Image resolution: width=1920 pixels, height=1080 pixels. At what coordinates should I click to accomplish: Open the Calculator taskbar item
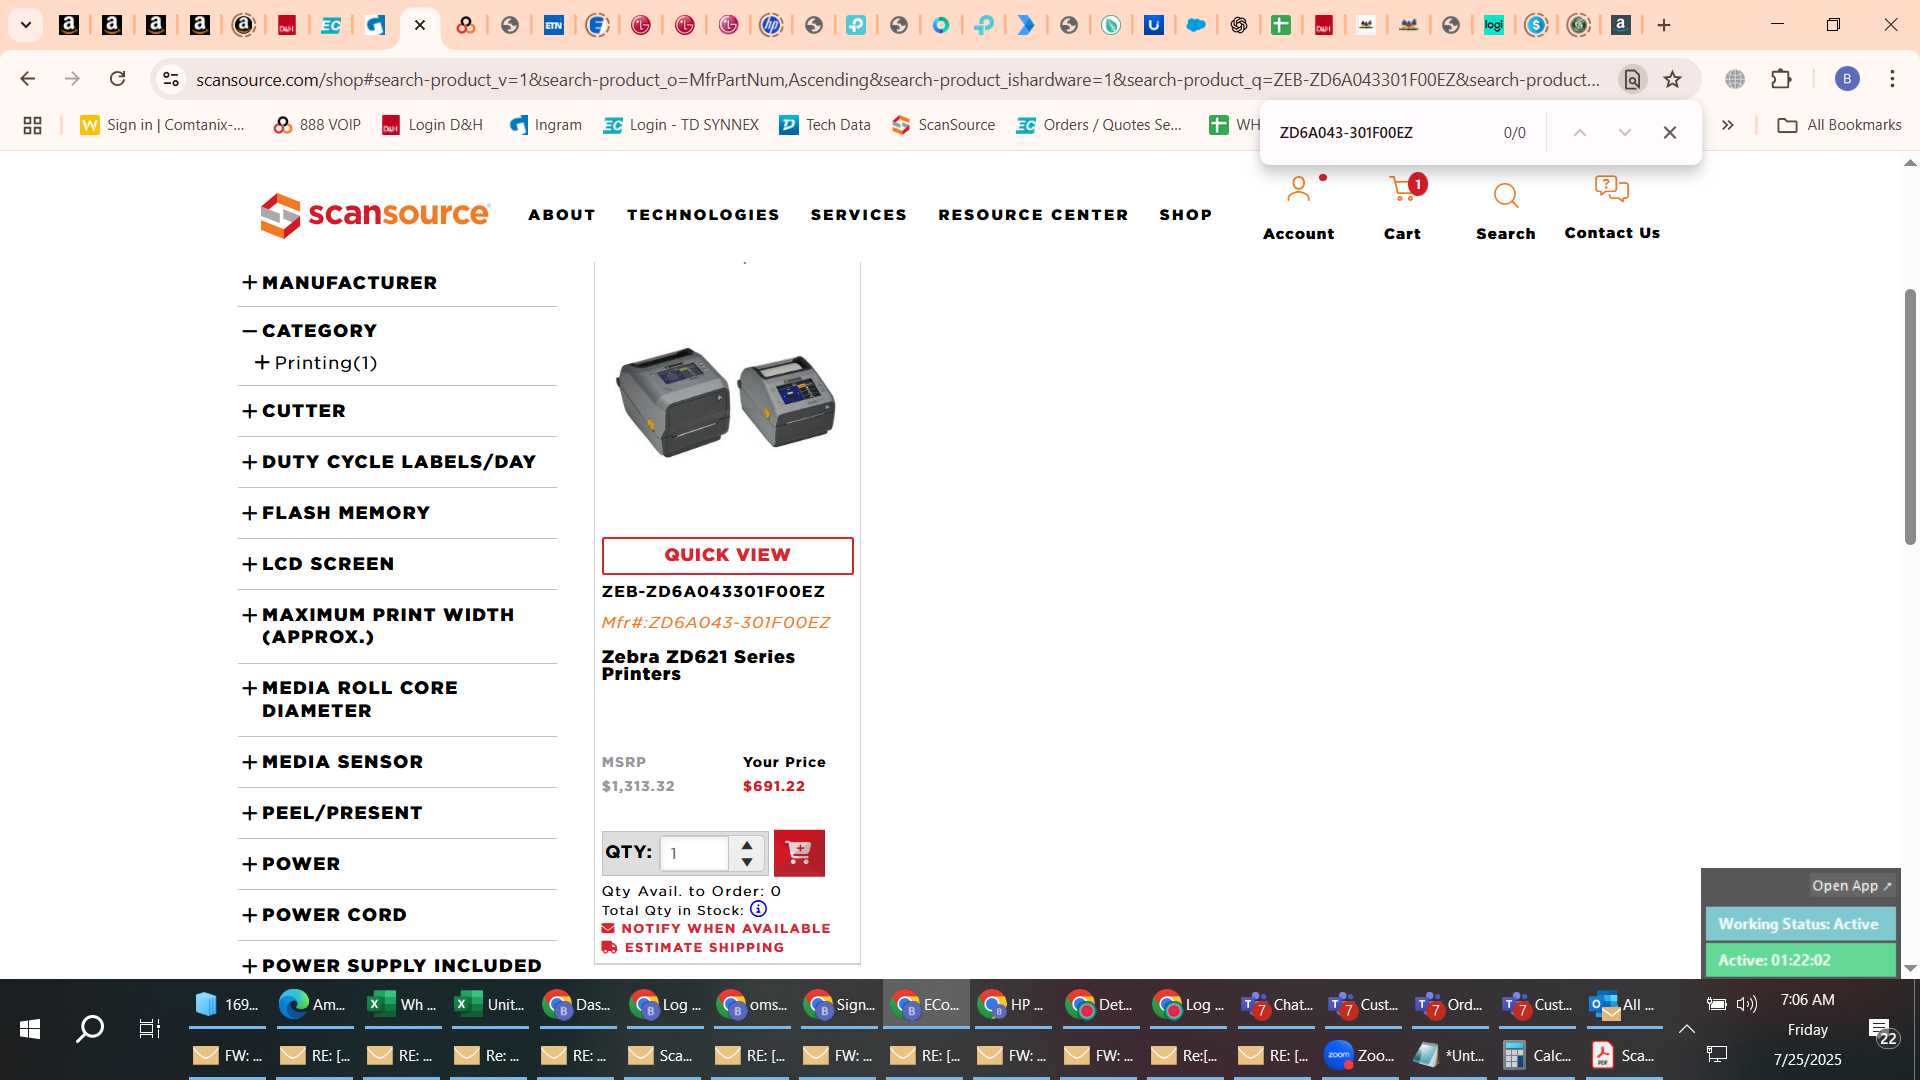[1536, 1055]
